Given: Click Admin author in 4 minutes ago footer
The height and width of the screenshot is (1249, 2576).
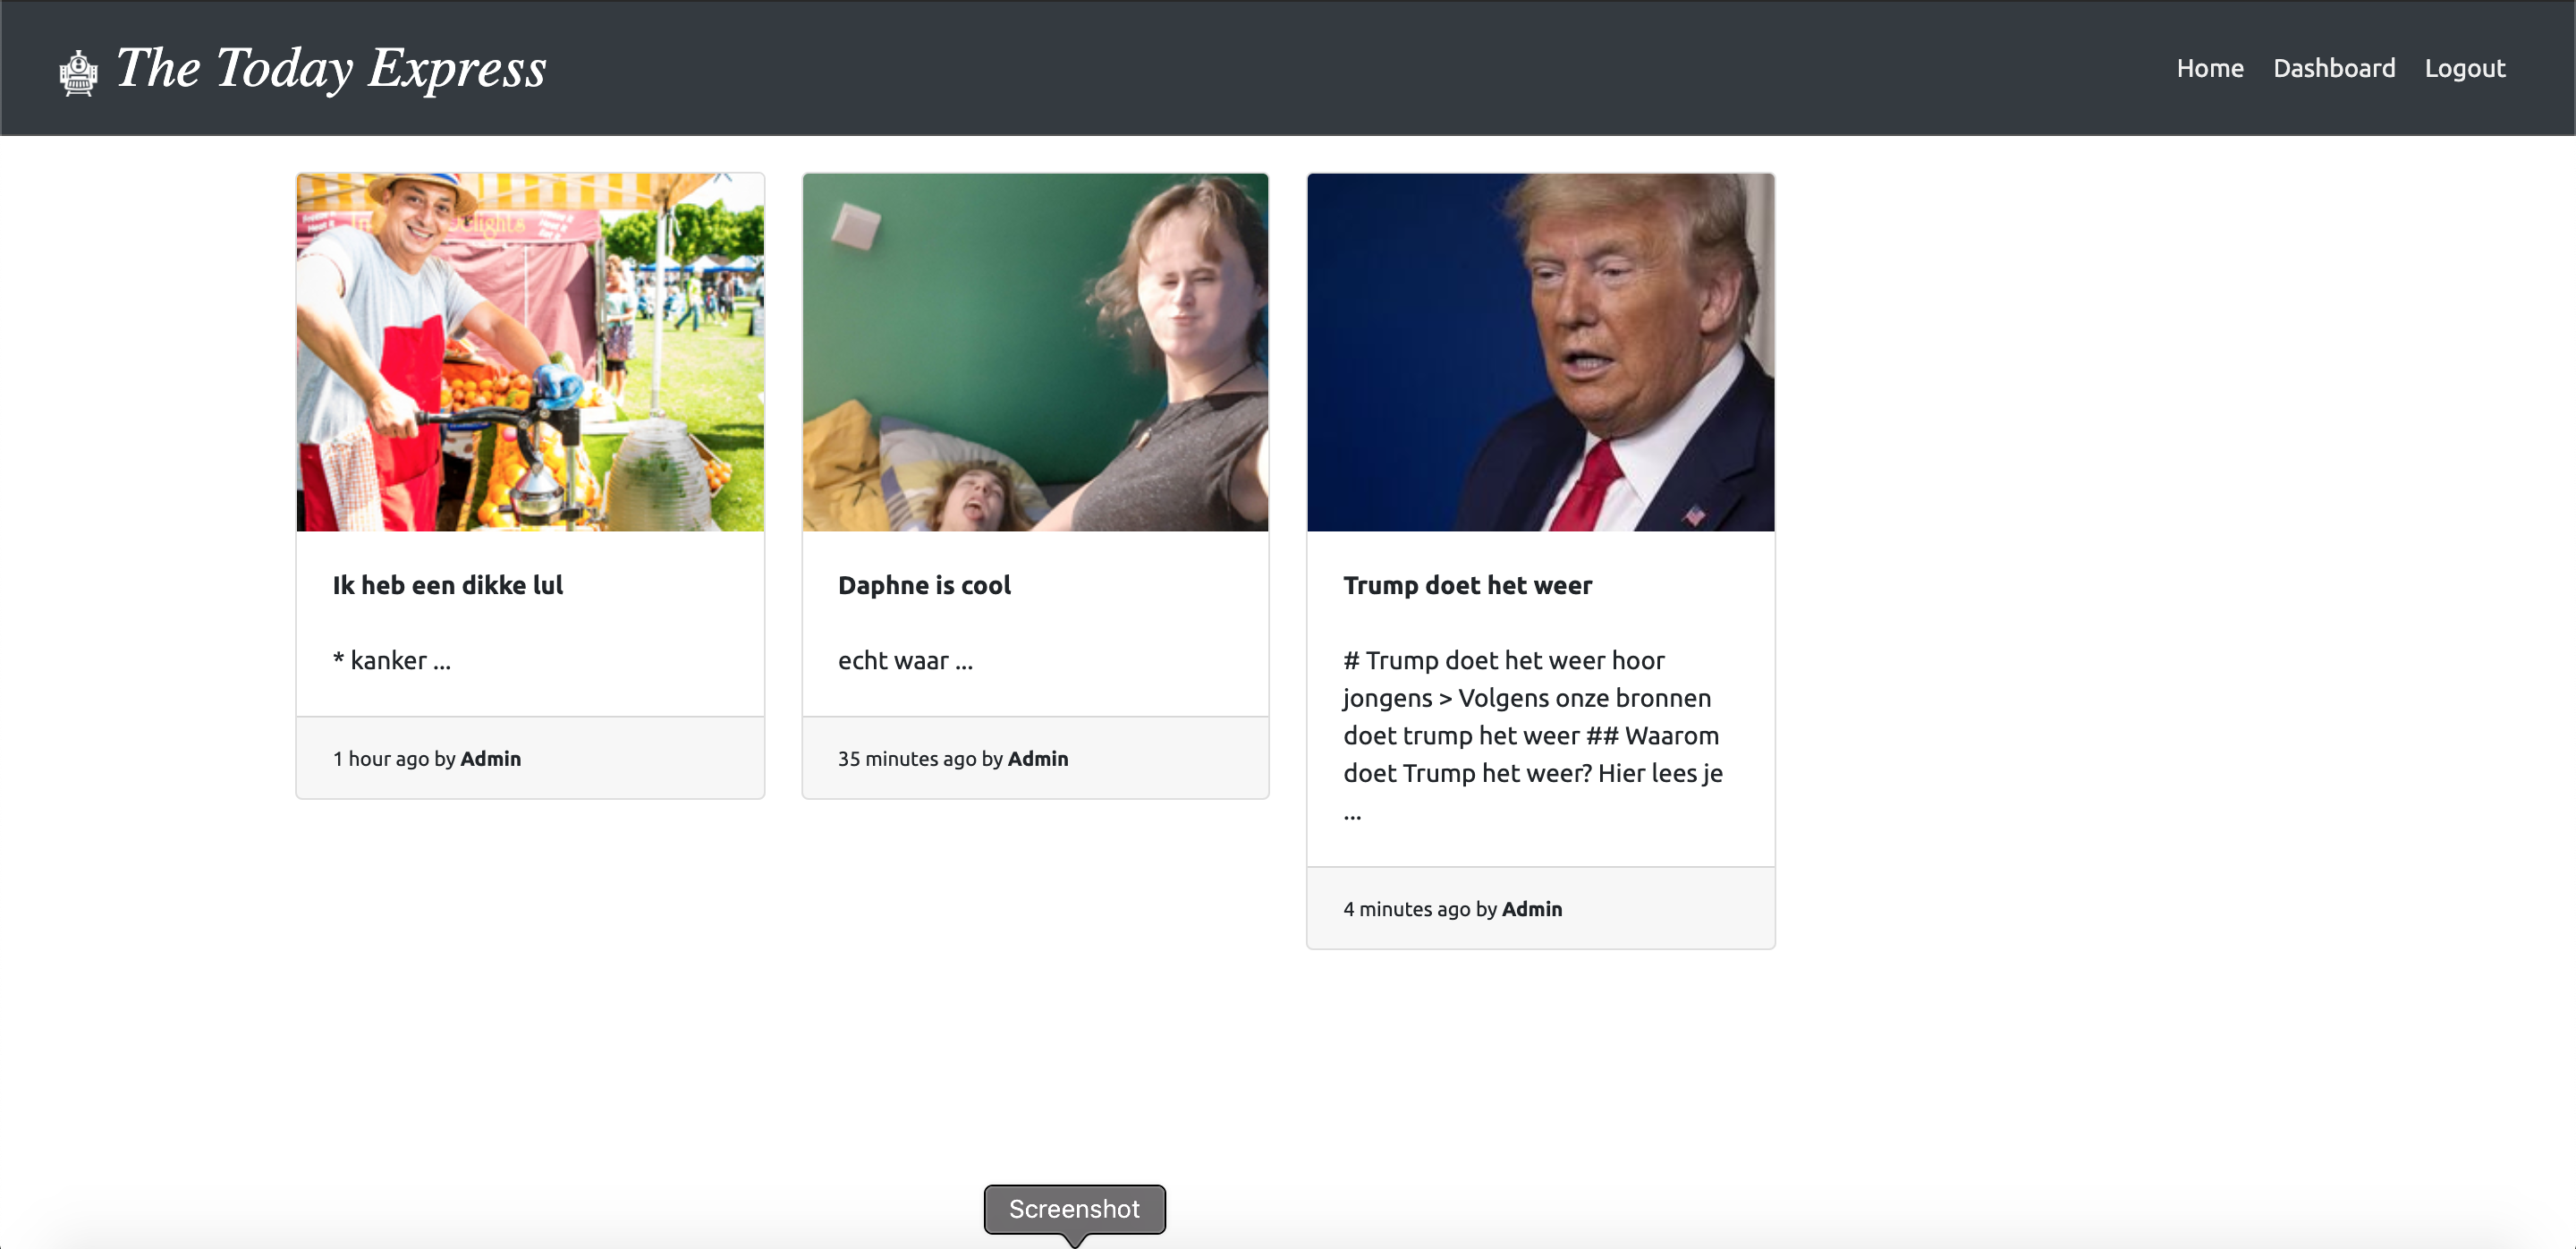Looking at the screenshot, I should 1531,909.
